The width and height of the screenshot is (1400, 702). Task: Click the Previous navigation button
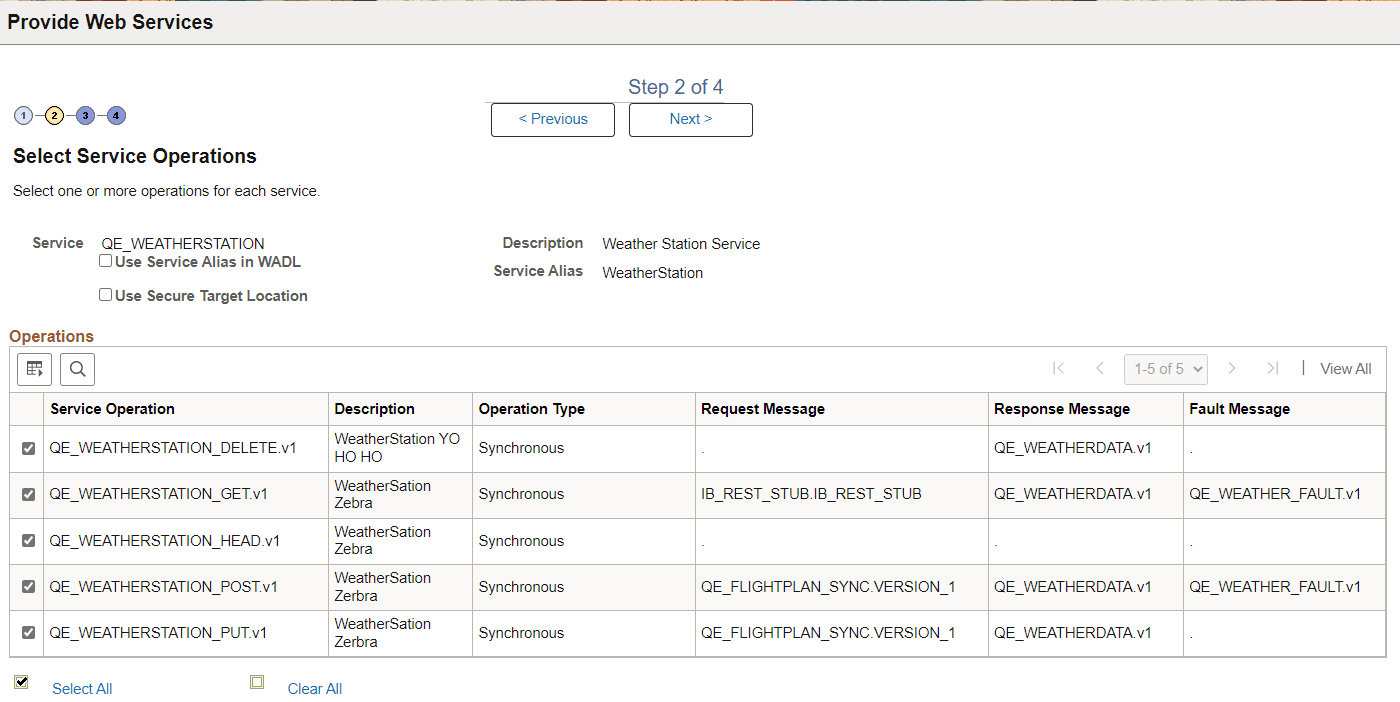552,119
